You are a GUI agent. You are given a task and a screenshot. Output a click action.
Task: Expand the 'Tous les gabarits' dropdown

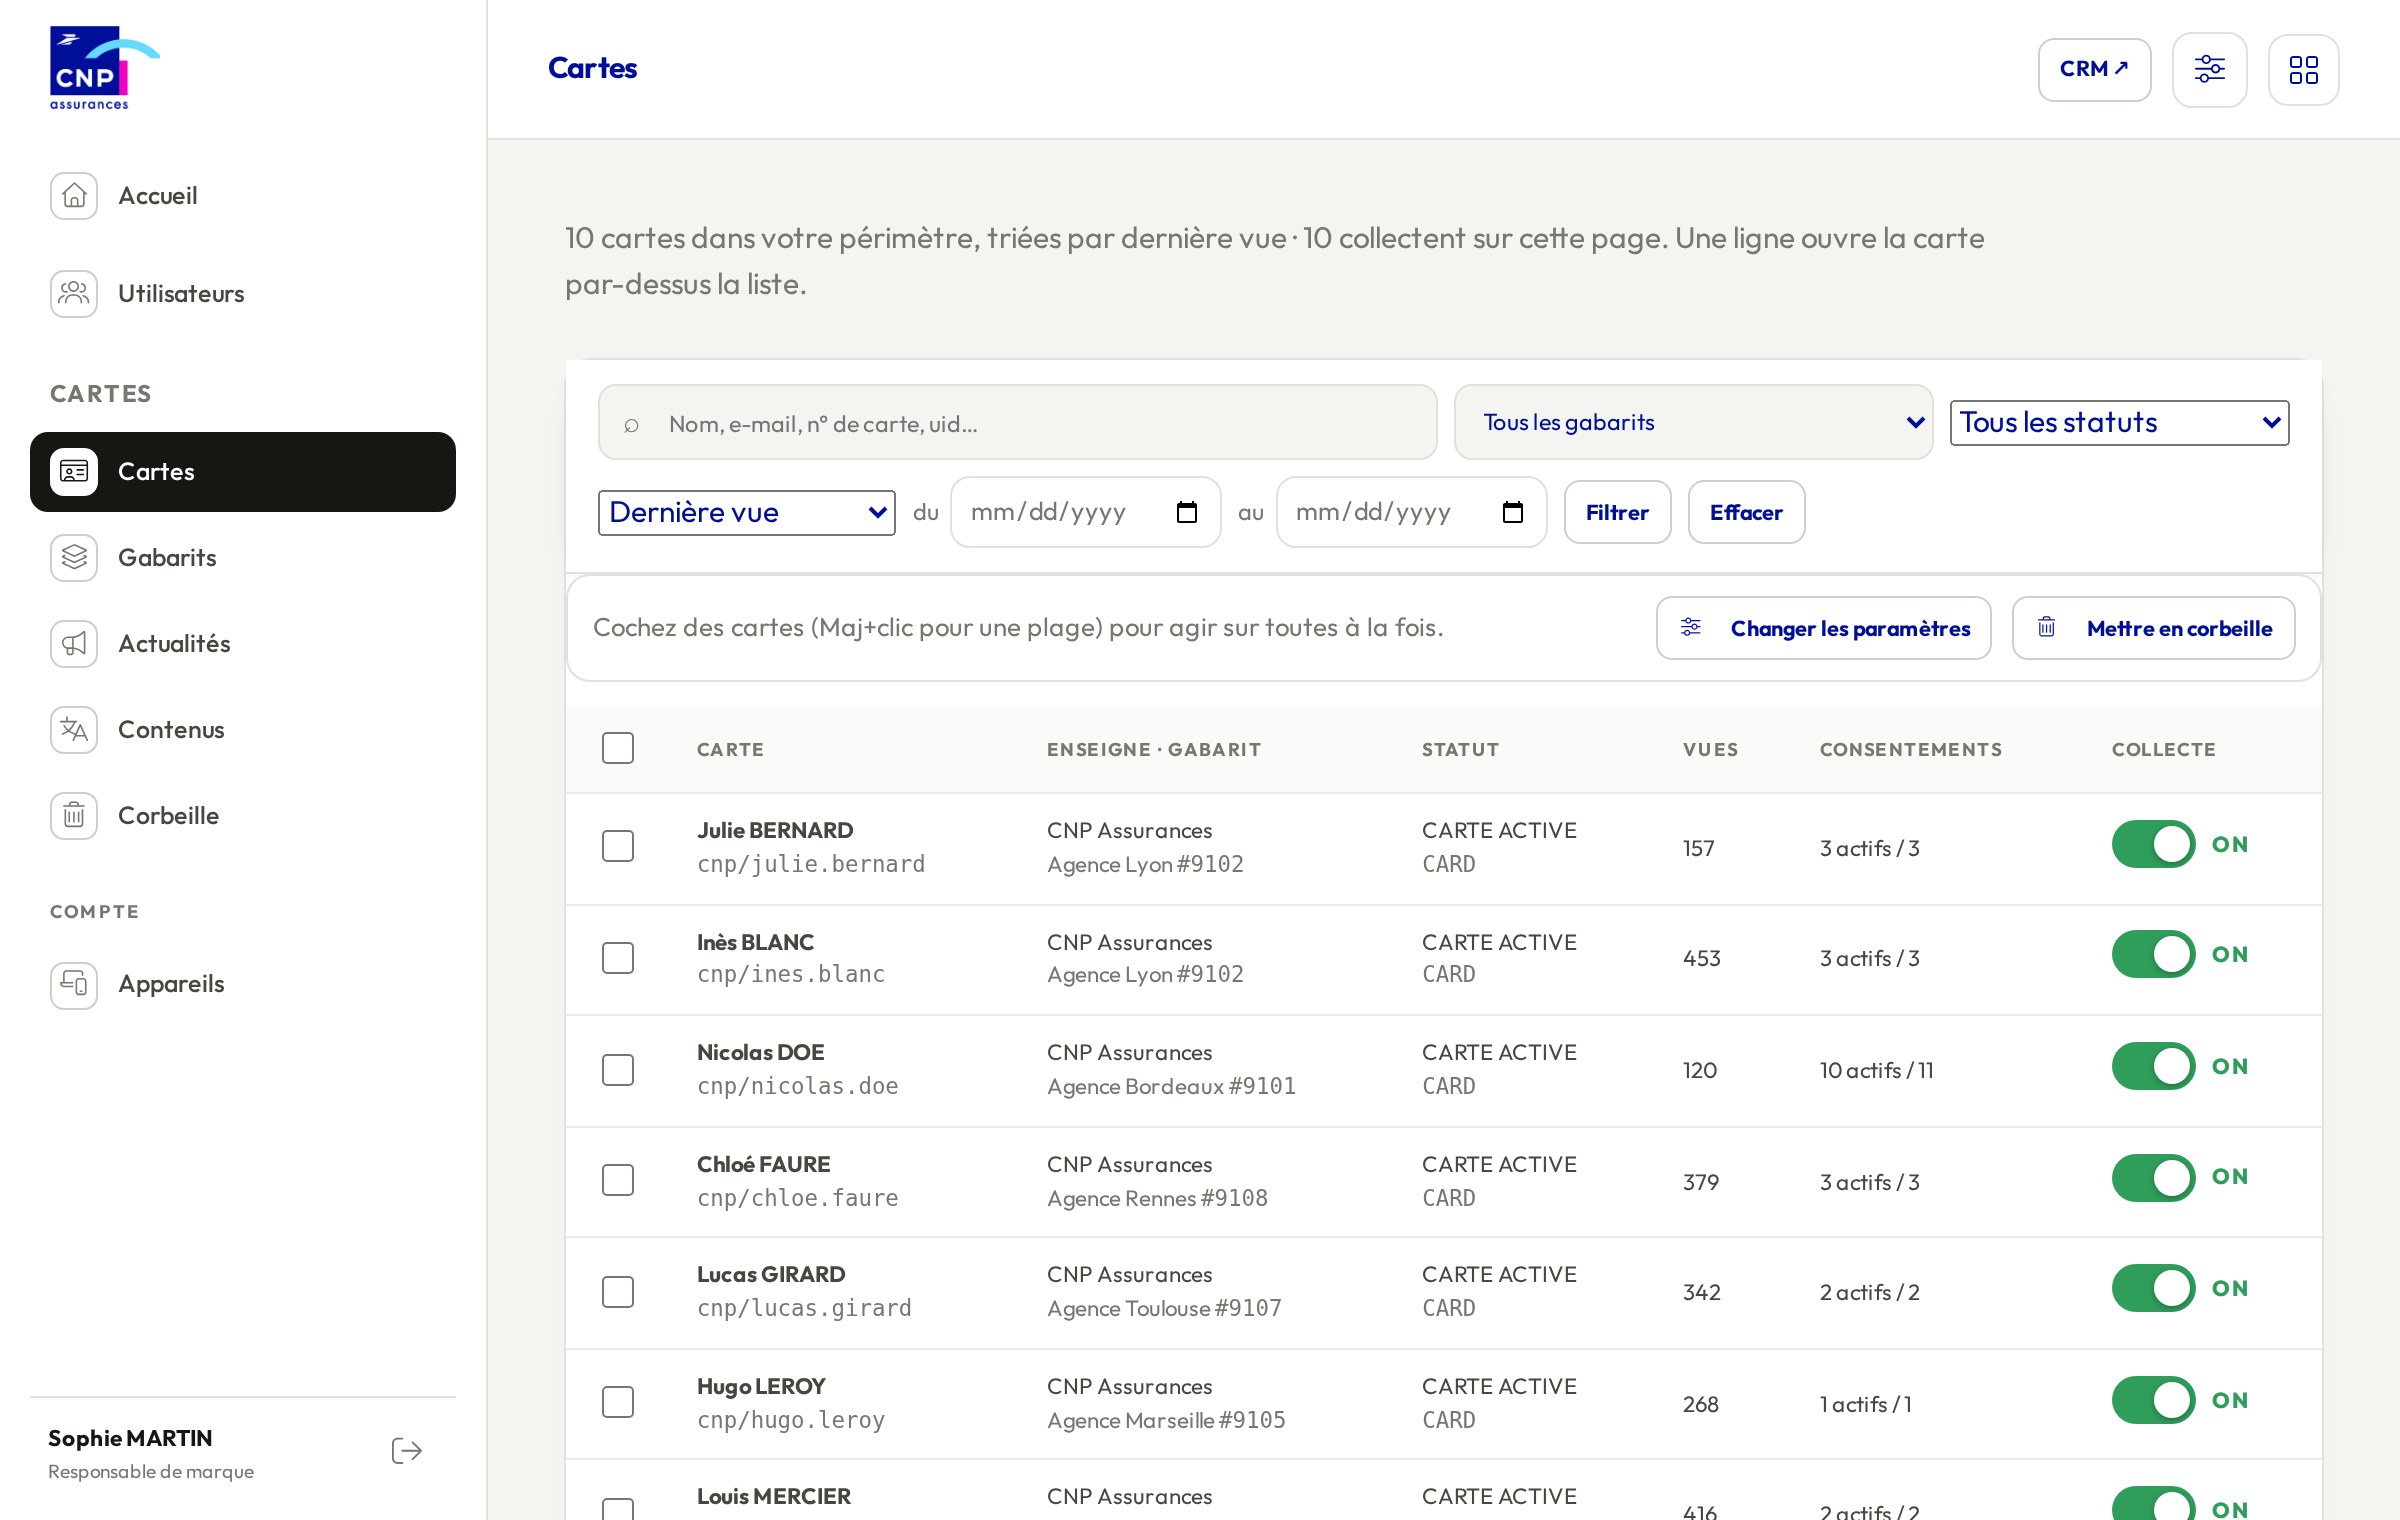[x=1693, y=422]
